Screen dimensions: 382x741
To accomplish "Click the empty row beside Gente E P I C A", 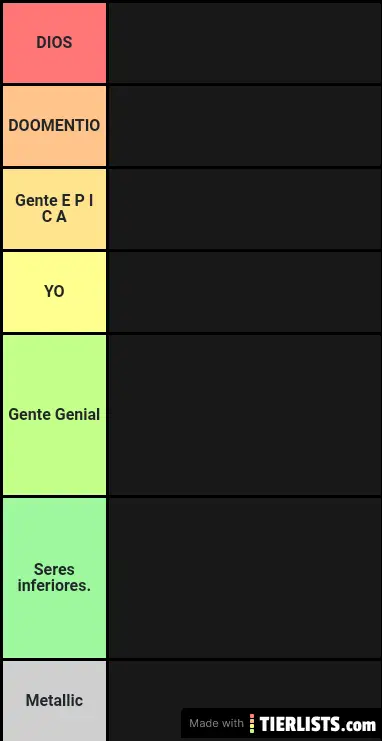I will click(x=244, y=209).
